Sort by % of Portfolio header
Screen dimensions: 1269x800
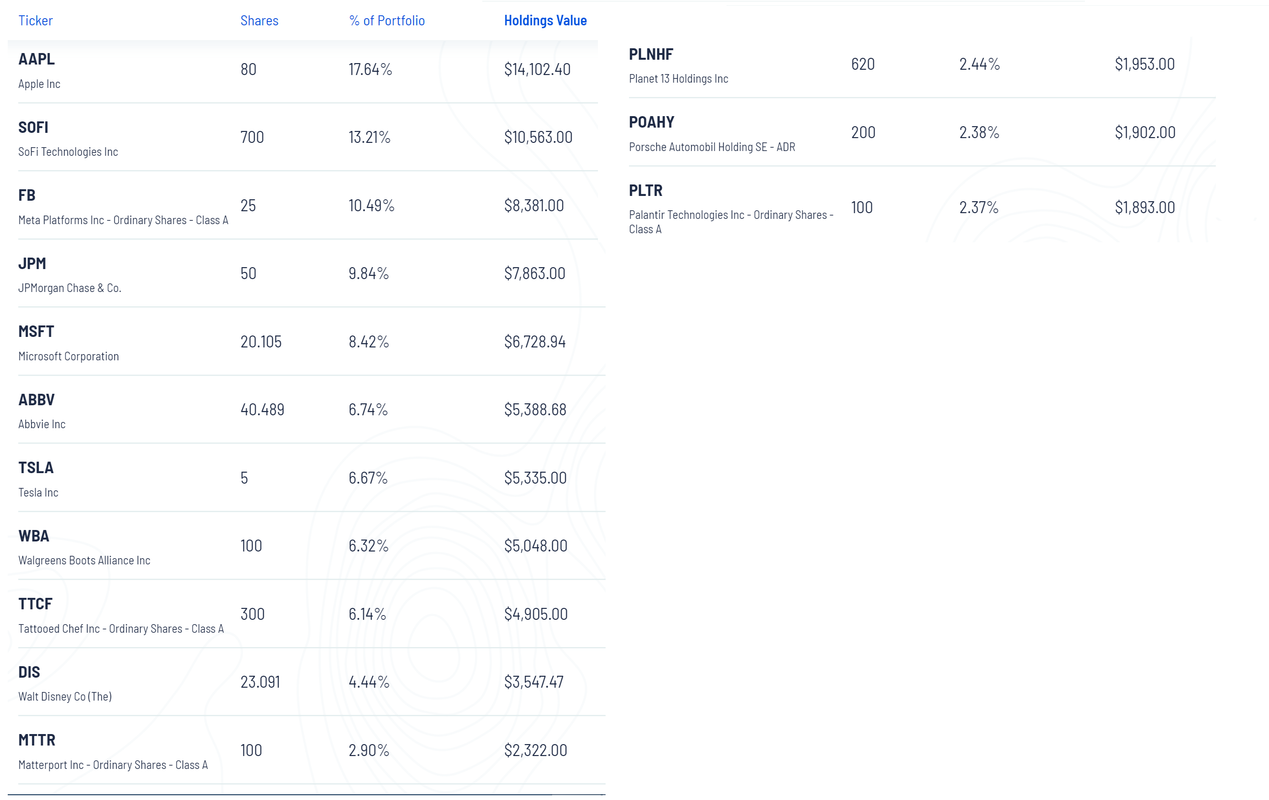(387, 20)
